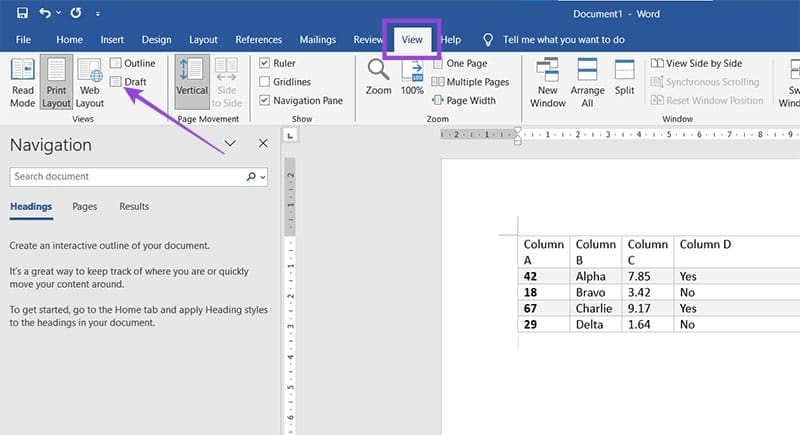Choose Multiple Pages zoom
The height and width of the screenshot is (435, 800).
pyautogui.click(x=470, y=82)
